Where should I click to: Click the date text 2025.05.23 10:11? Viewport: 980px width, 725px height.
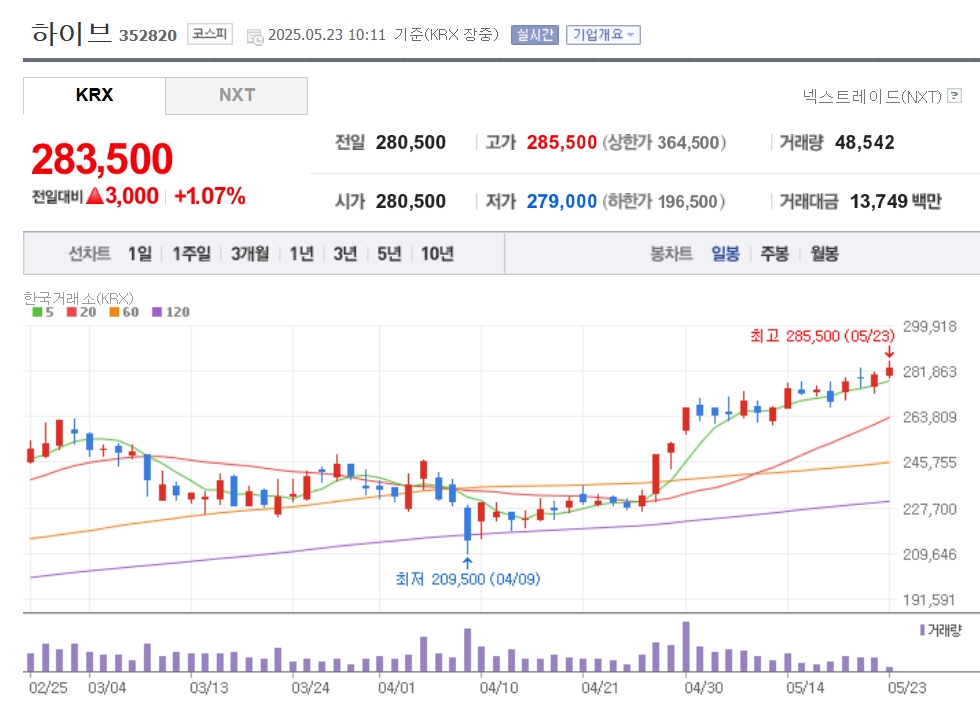[x=327, y=34]
